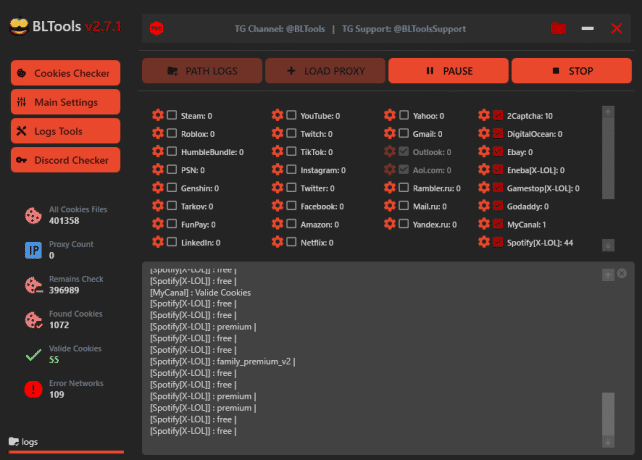Open TikTok settings gear icon
This screenshot has height=460, width=642.
click(277, 151)
